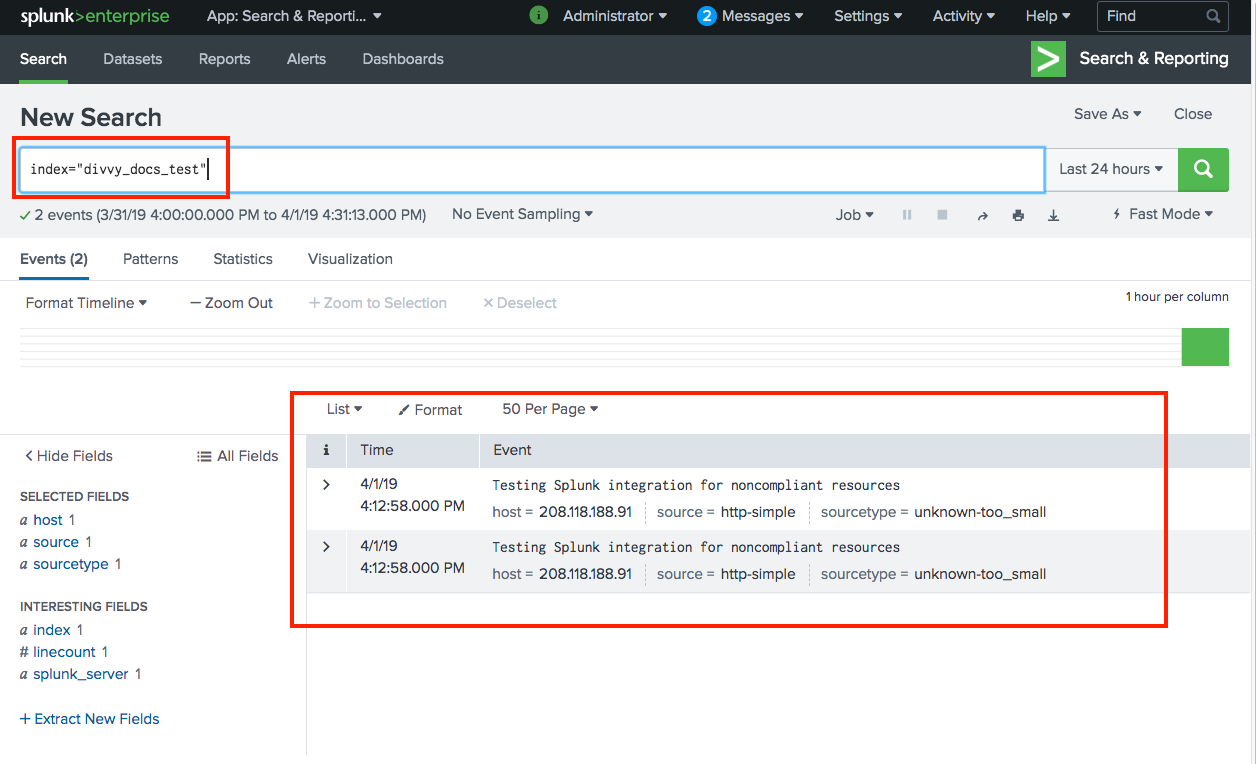1256x764 pixels.
Task: Click the splunk enterprise logo
Action: click(x=95, y=16)
